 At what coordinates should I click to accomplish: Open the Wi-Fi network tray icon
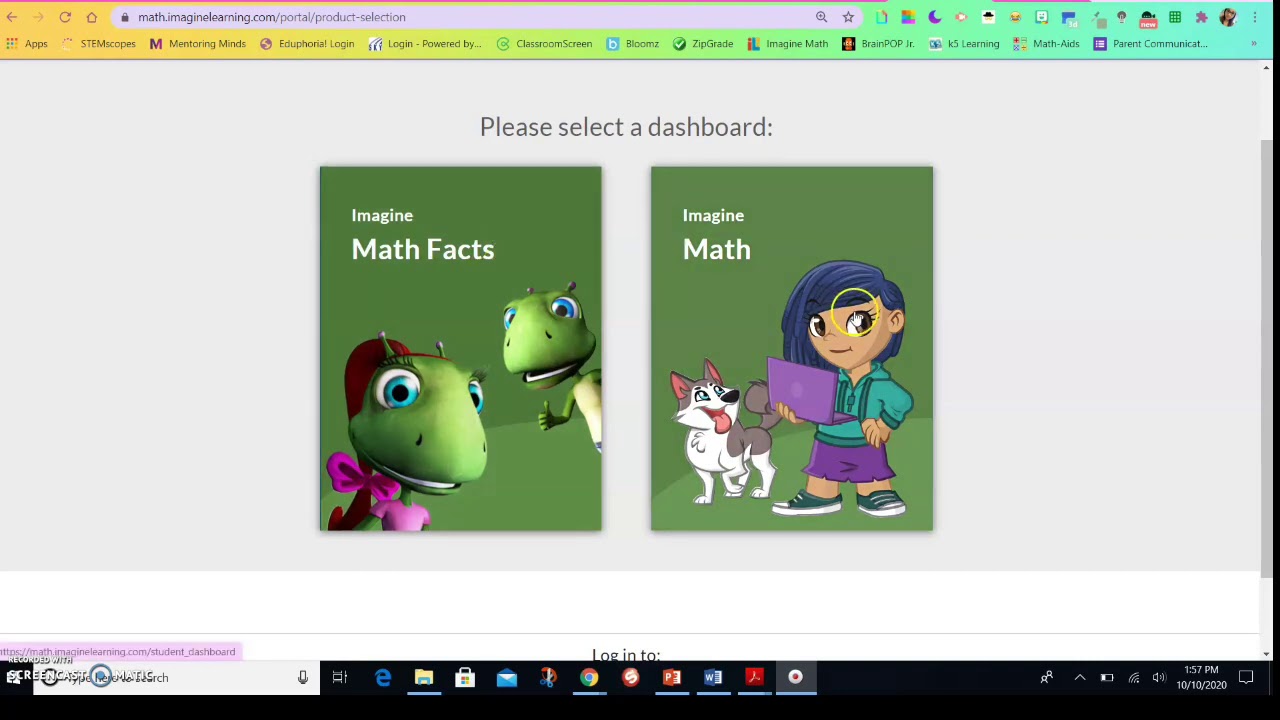pyautogui.click(x=1134, y=678)
